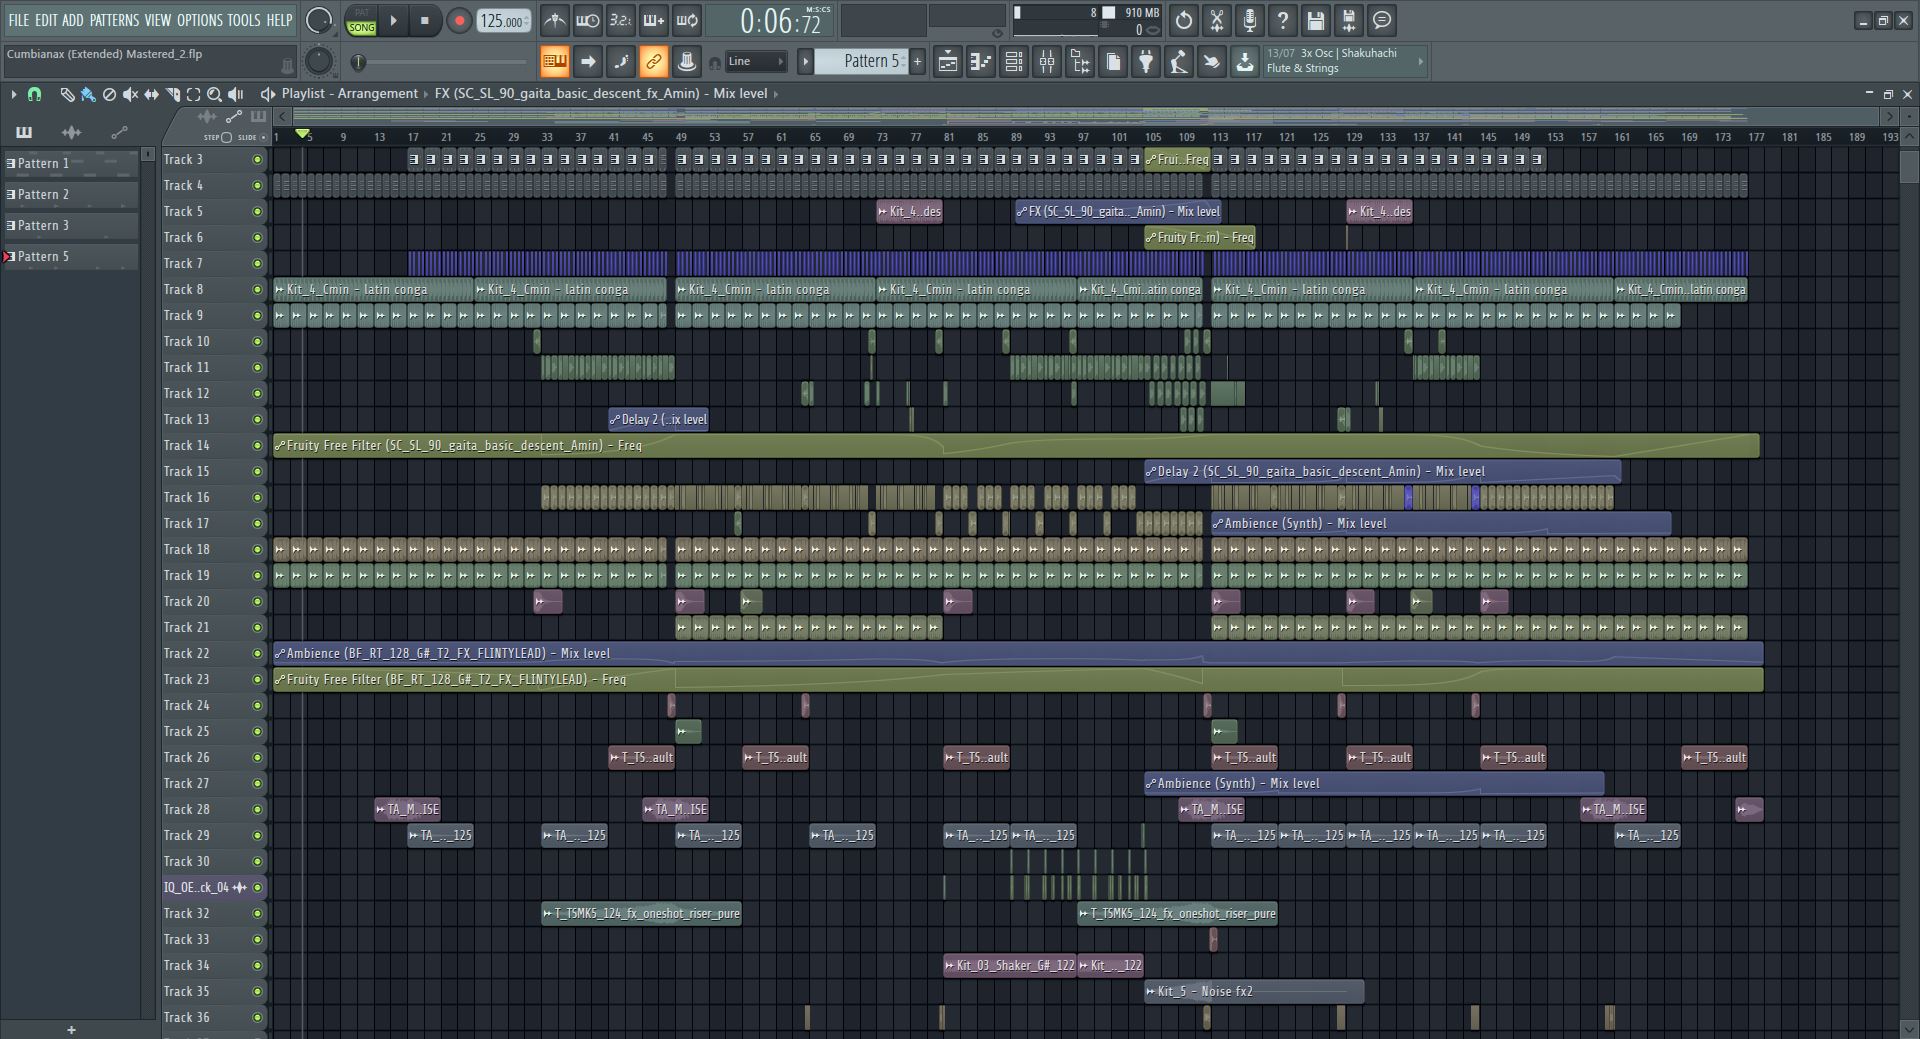Click the microphone recording icon

[1249, 20]
